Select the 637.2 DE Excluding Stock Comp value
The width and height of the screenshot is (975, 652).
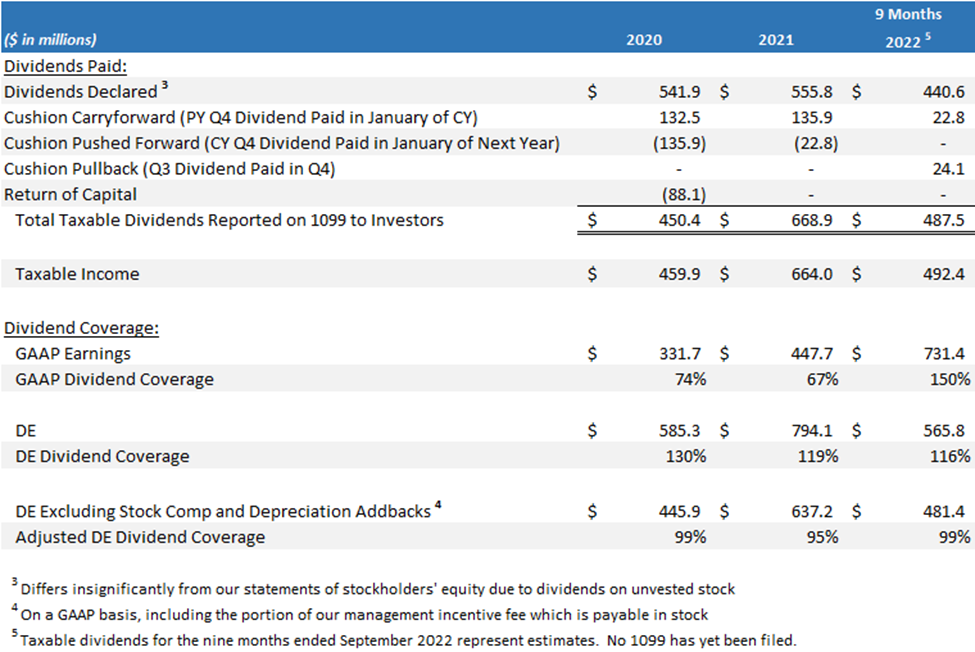[813, 510]
